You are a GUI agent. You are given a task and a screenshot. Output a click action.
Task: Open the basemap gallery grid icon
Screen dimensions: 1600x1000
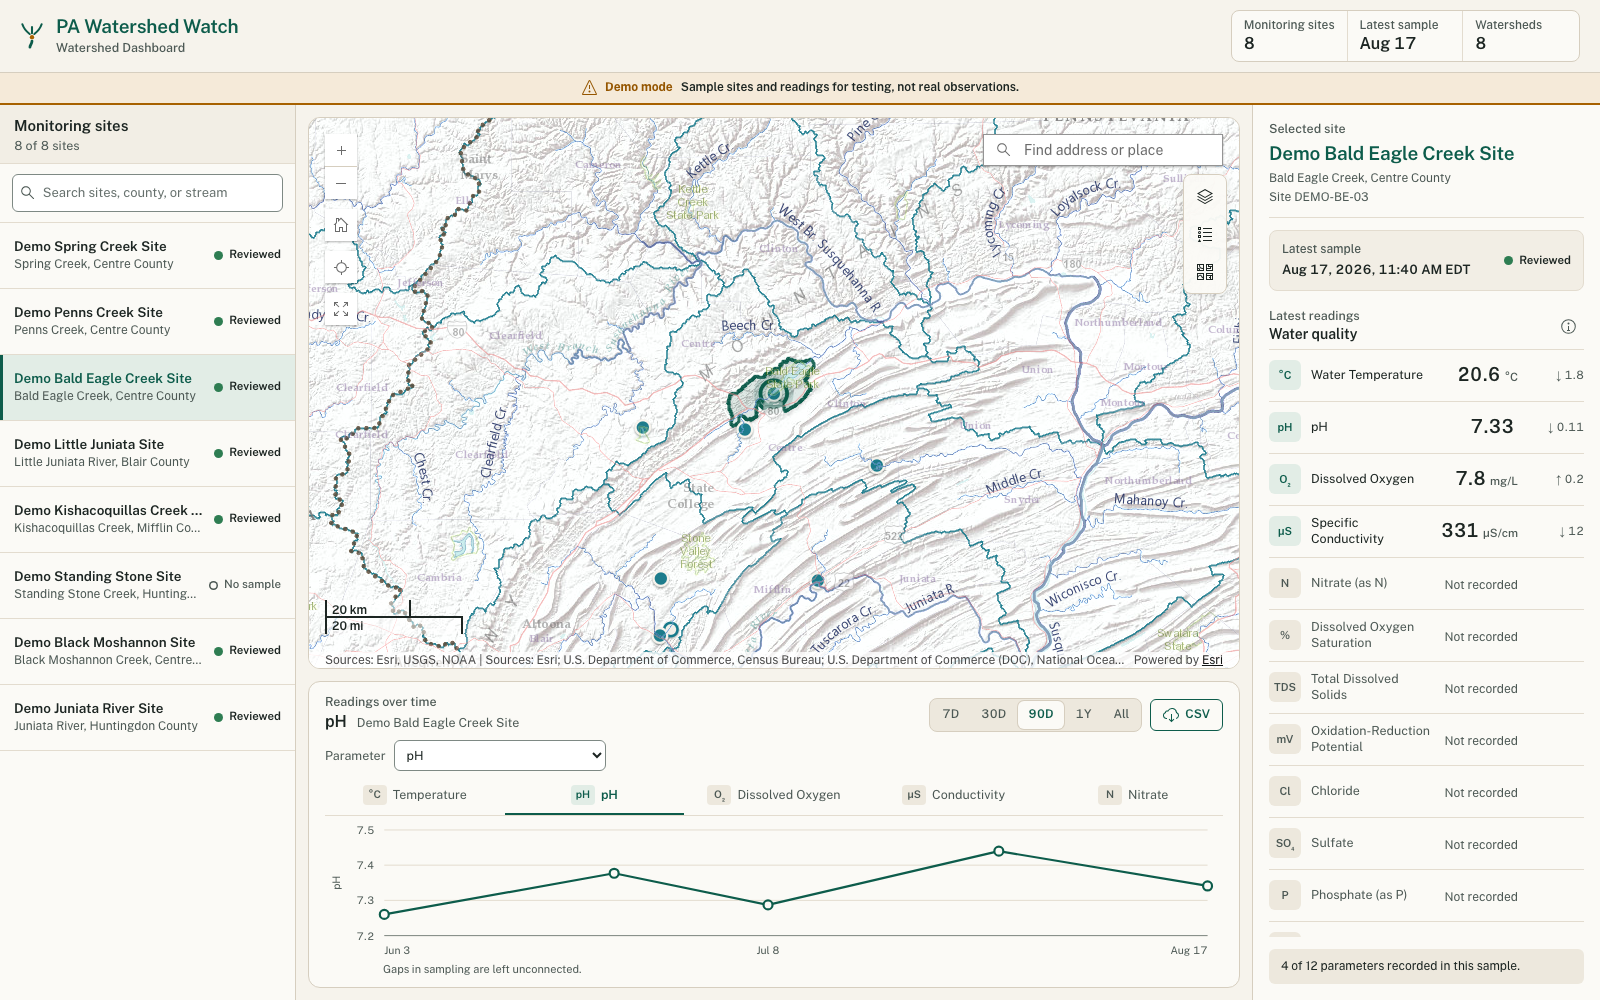(1205, 272)
